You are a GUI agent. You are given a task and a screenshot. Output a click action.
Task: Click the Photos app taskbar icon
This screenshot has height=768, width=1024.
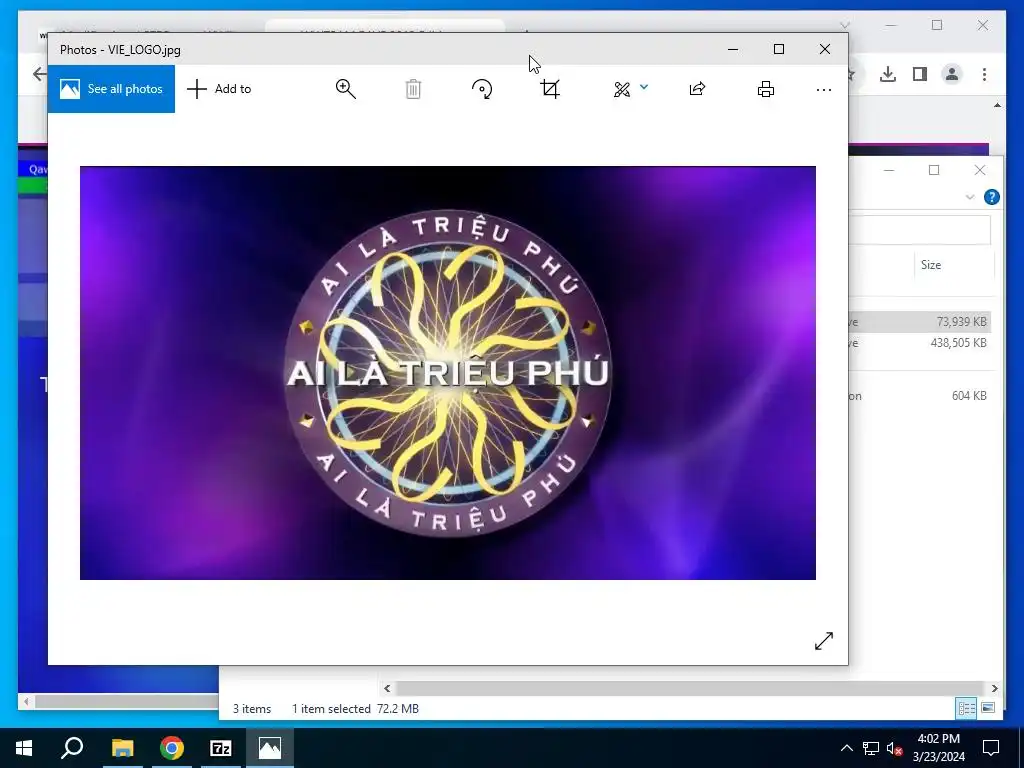pyautogui.click(x=270, y=748)
